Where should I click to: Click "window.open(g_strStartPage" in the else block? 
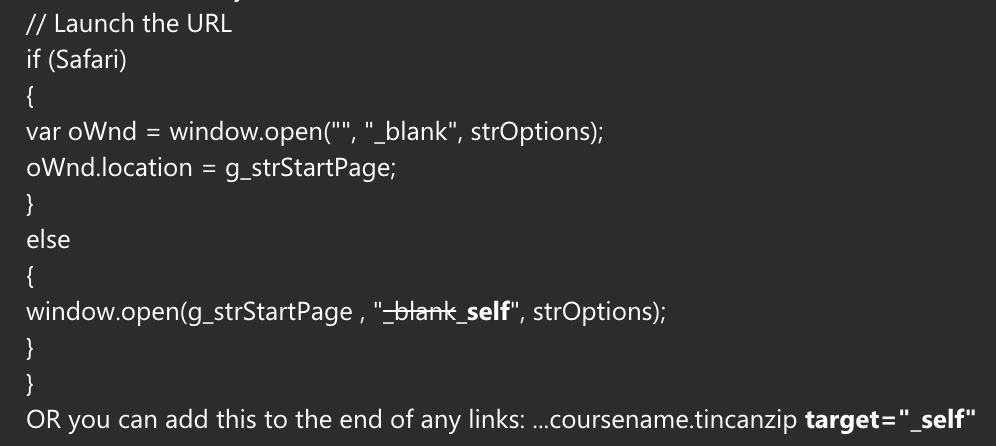click(x=189, y=312)
